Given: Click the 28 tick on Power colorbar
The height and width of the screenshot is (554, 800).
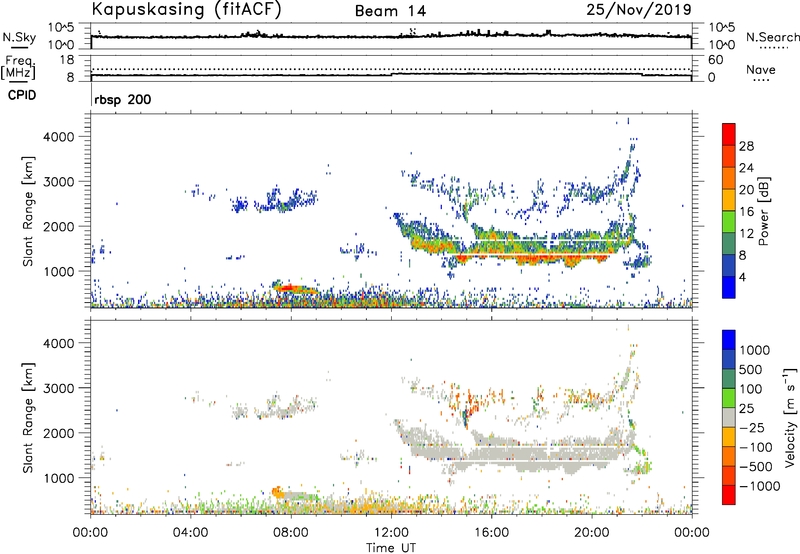Looking at the screenshot, I should click(x=746, y=146).
